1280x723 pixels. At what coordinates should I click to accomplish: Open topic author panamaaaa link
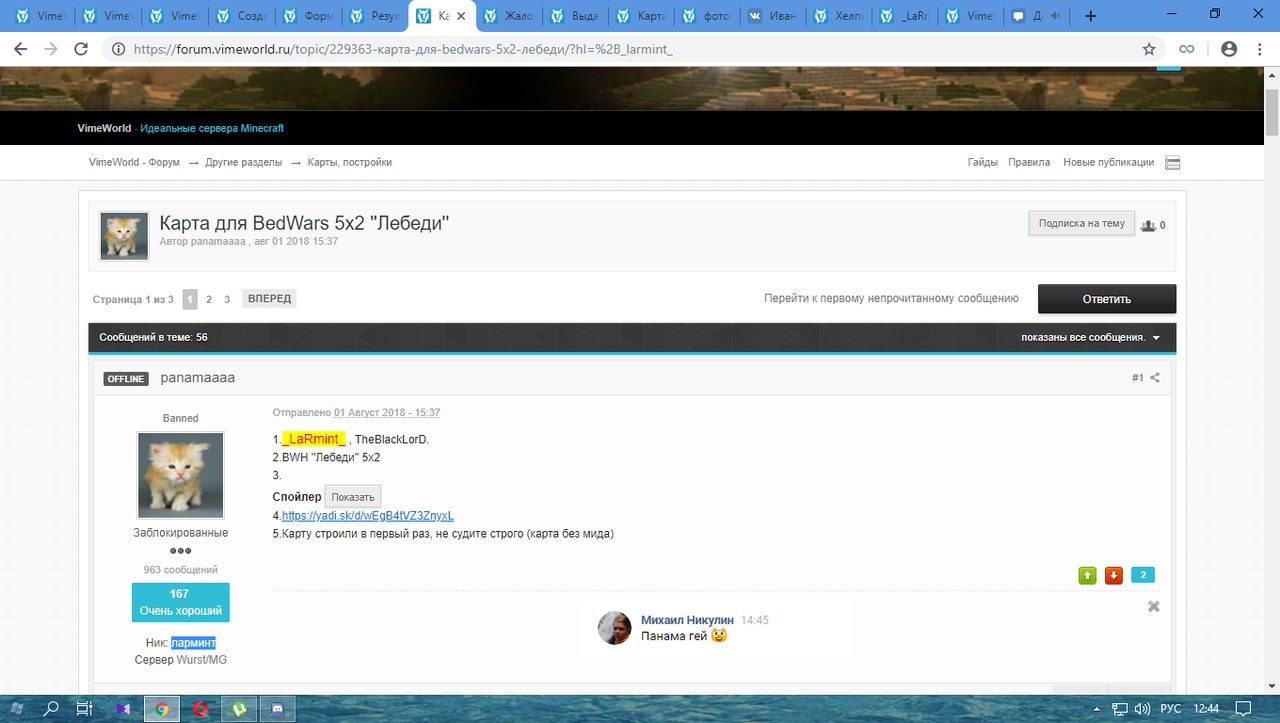[x=218, y=242]
